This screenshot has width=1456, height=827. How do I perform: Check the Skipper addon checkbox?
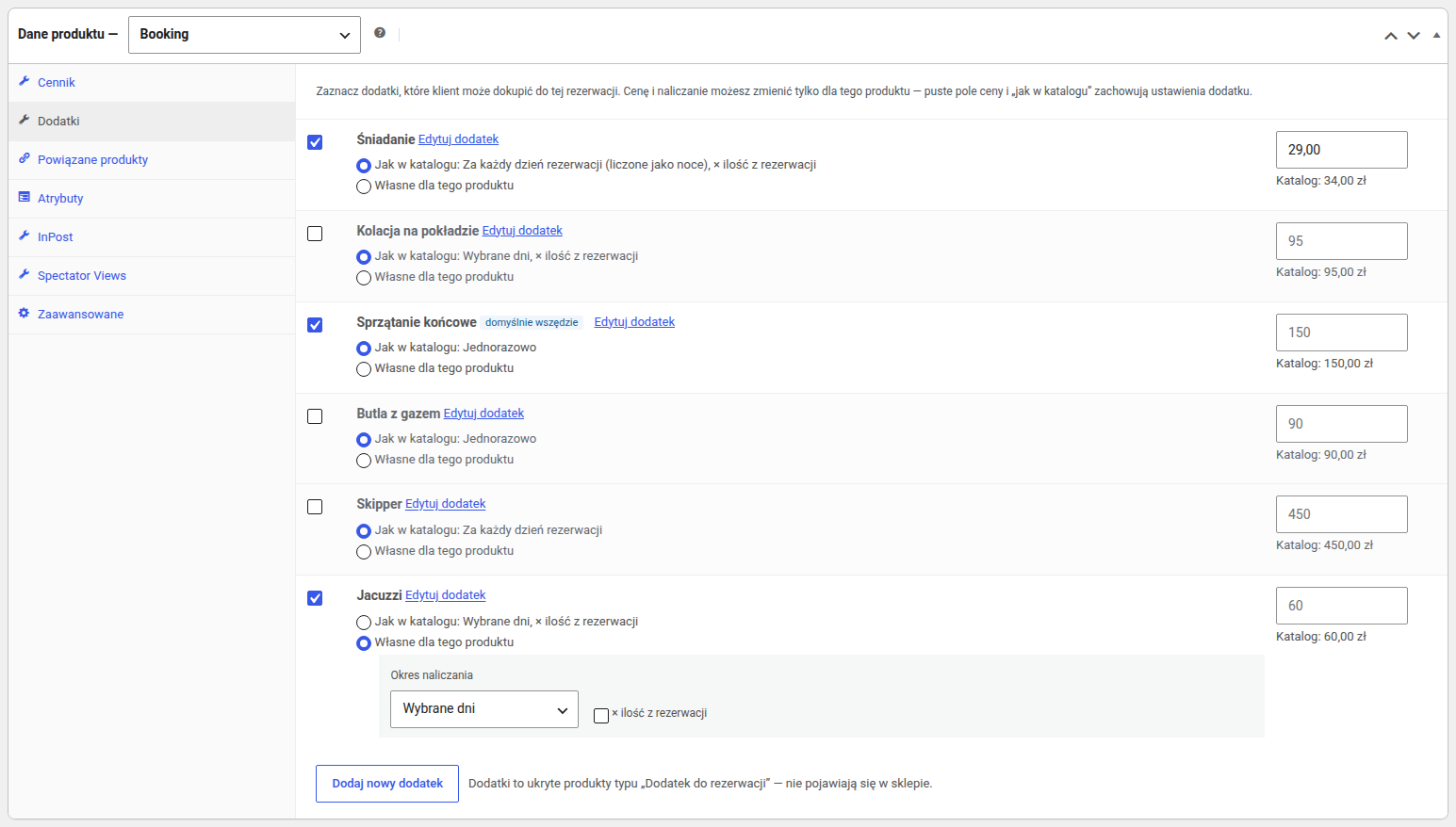[315, 507]
